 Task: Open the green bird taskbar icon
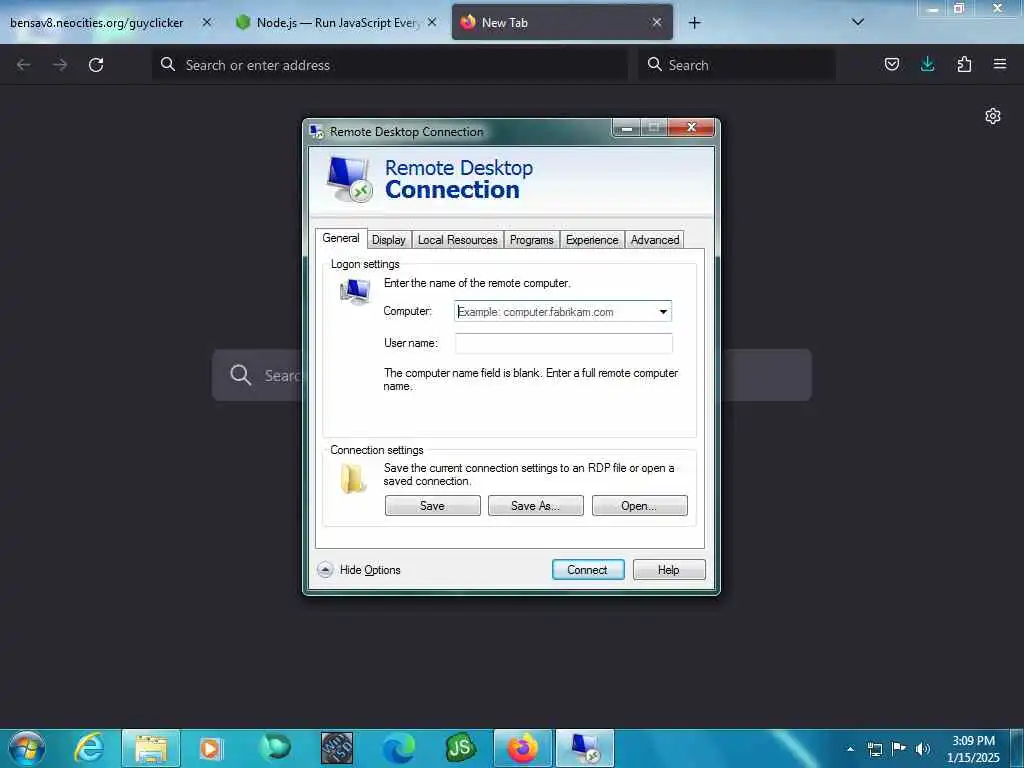click(x=274, y=748)
